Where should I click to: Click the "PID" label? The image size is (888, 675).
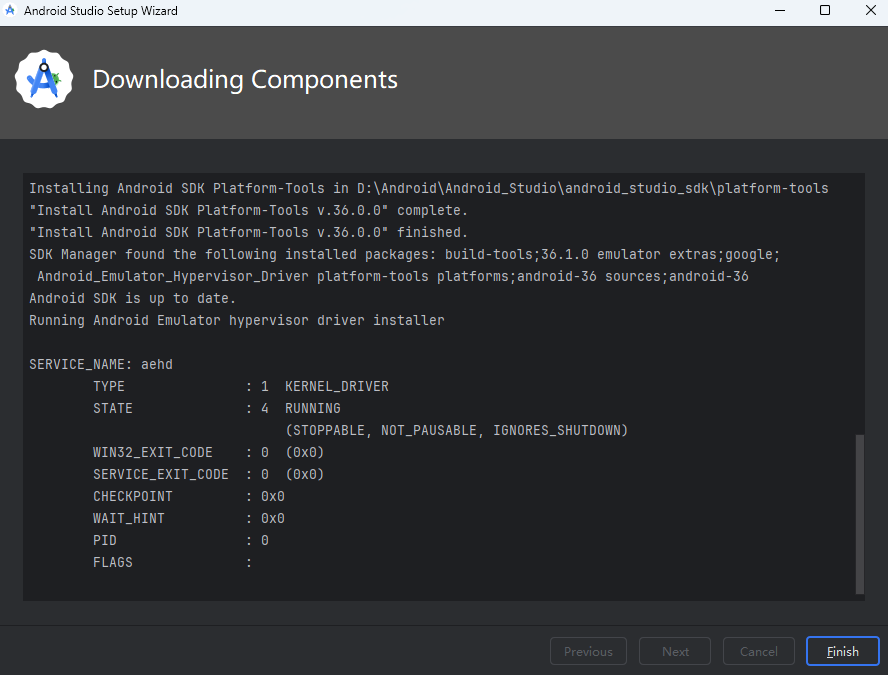[x=105, y=541]
